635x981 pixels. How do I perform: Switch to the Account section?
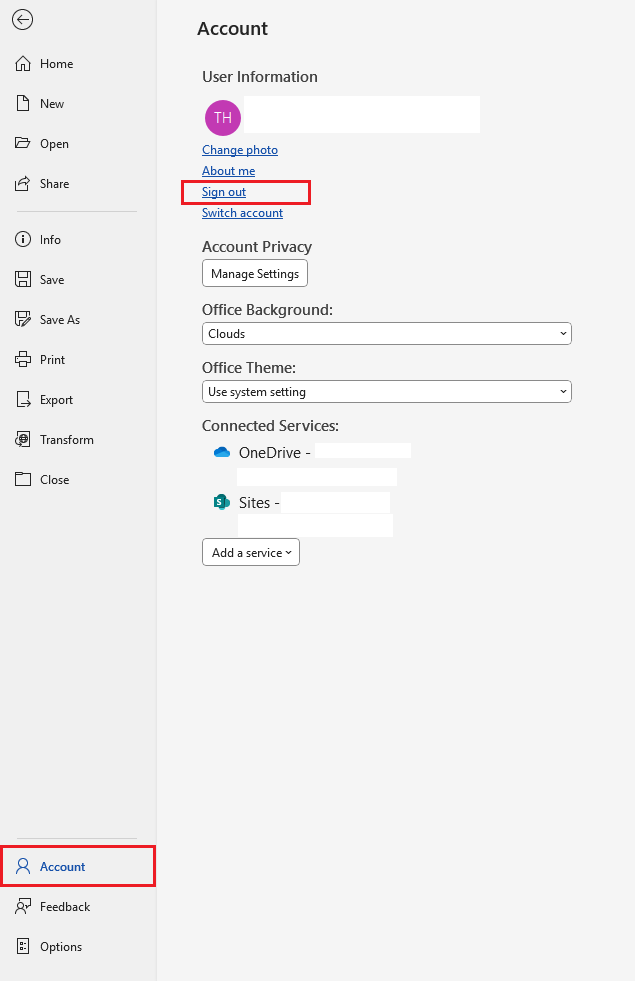tap(60, 866)
